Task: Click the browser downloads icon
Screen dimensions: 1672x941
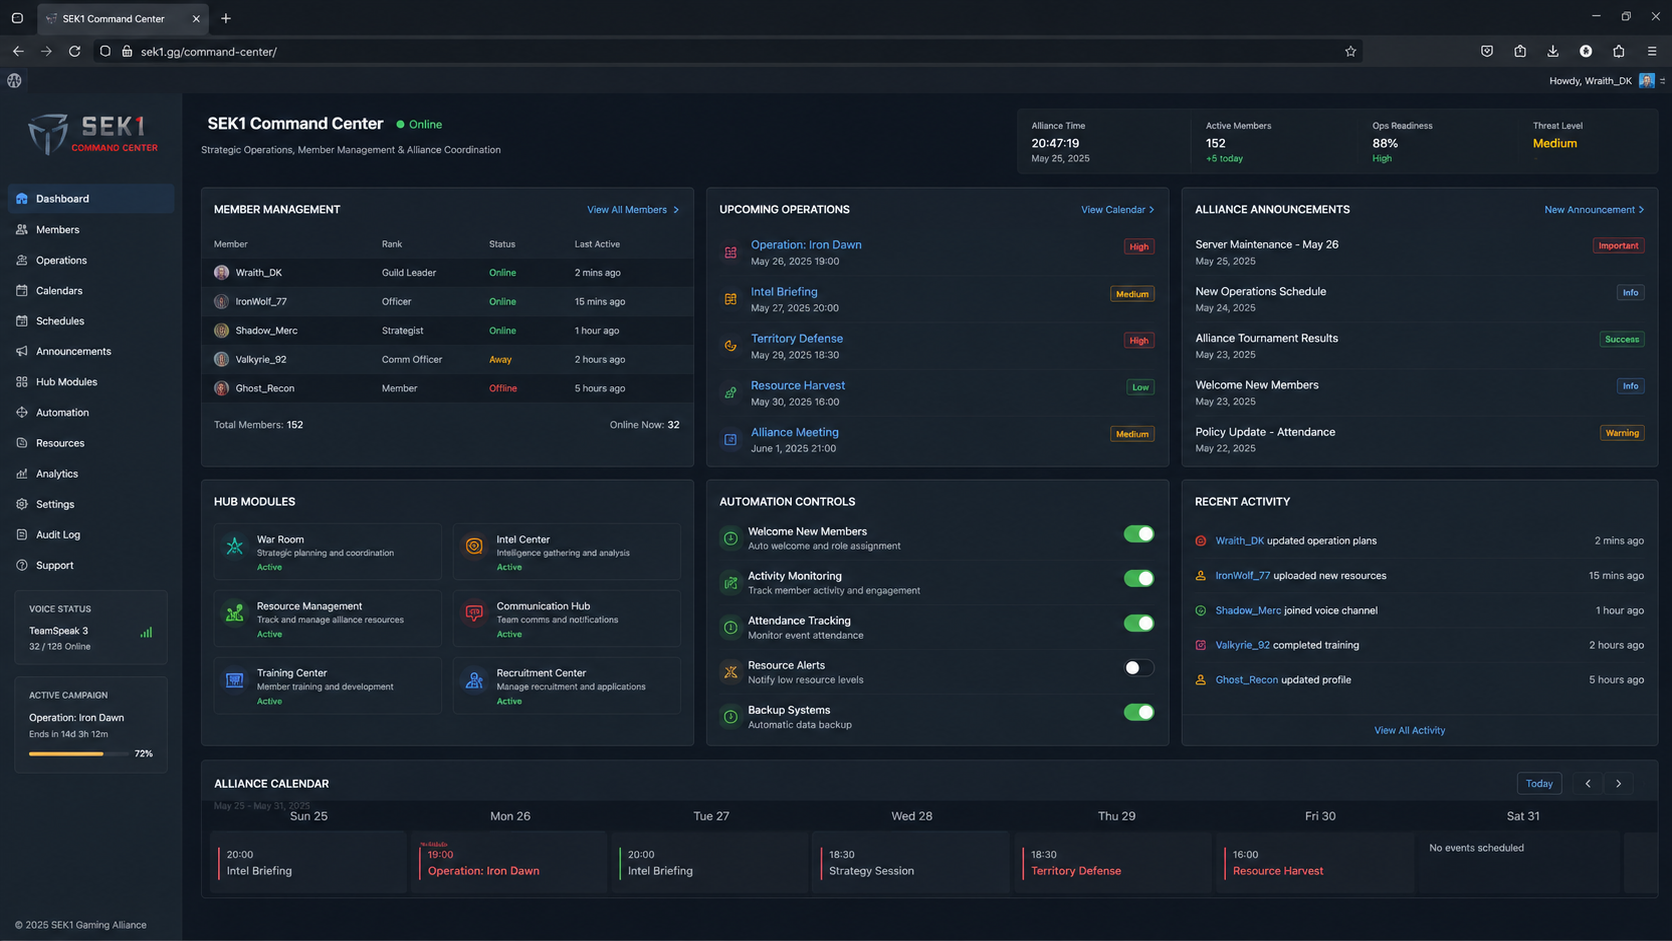Action: point(1553,51)
